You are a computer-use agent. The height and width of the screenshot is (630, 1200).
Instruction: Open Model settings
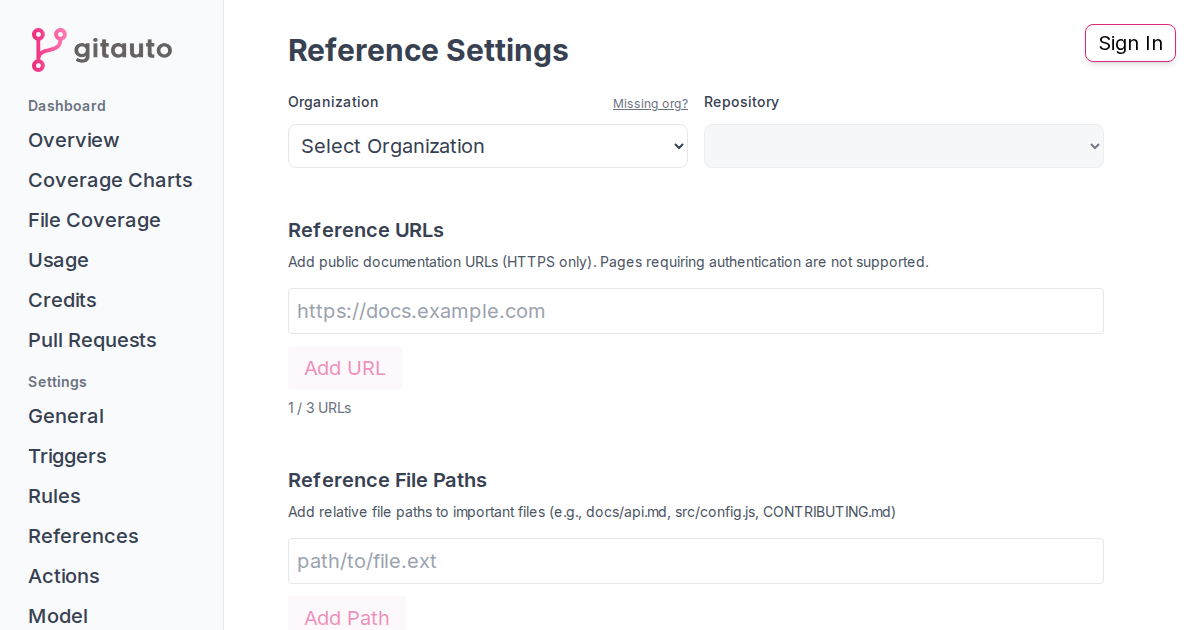(58, 616)
